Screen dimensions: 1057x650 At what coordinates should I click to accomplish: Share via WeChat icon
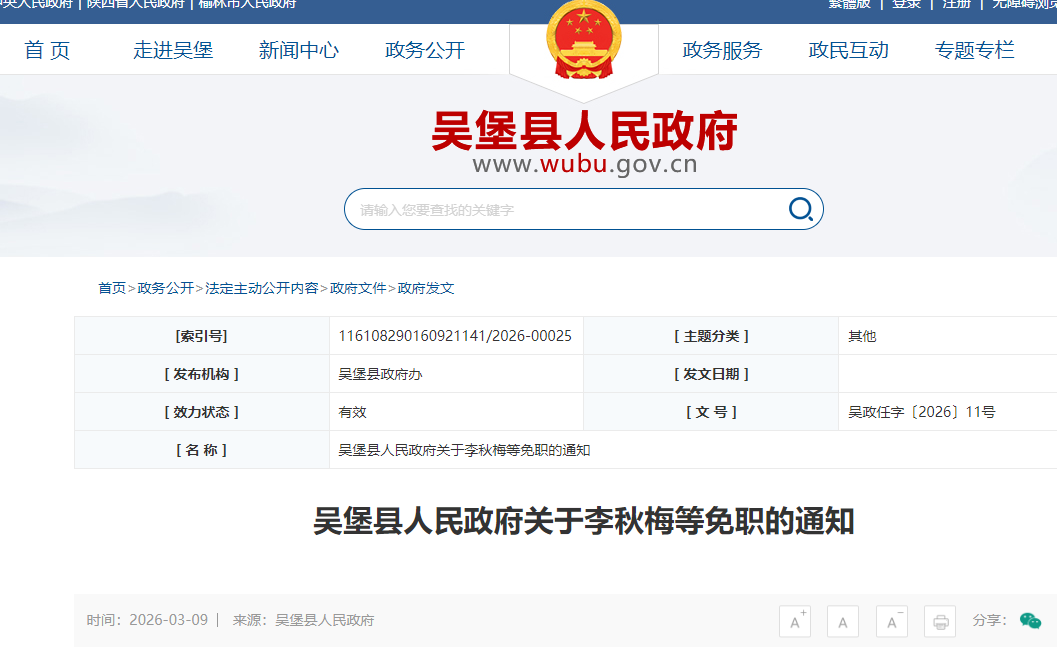(x=1030, y=621)
